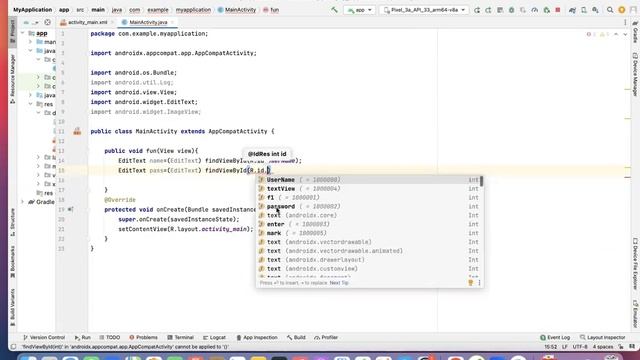The image size is (640, 360).
Task: Open the Logcat tool window
Action: pos(214,338)
